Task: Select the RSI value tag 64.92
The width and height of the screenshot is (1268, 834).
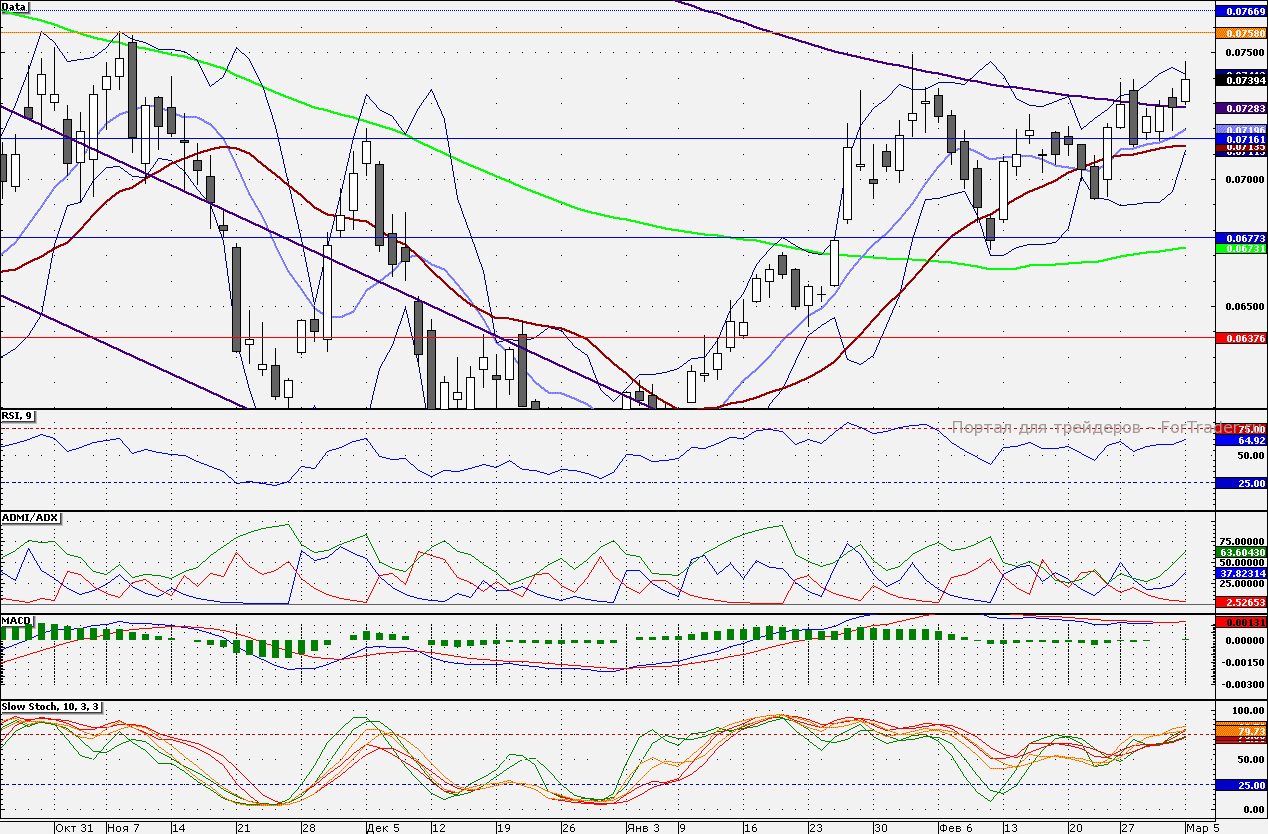Action: 1240,440
